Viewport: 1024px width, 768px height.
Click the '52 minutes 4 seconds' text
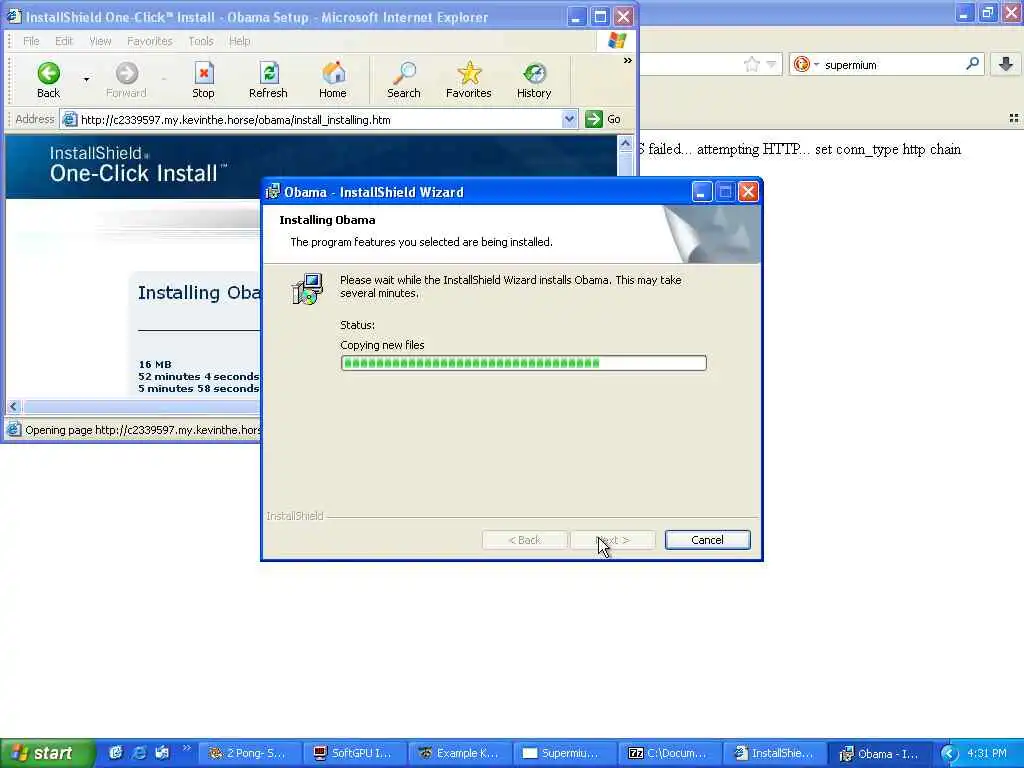[x=199, y=376]
